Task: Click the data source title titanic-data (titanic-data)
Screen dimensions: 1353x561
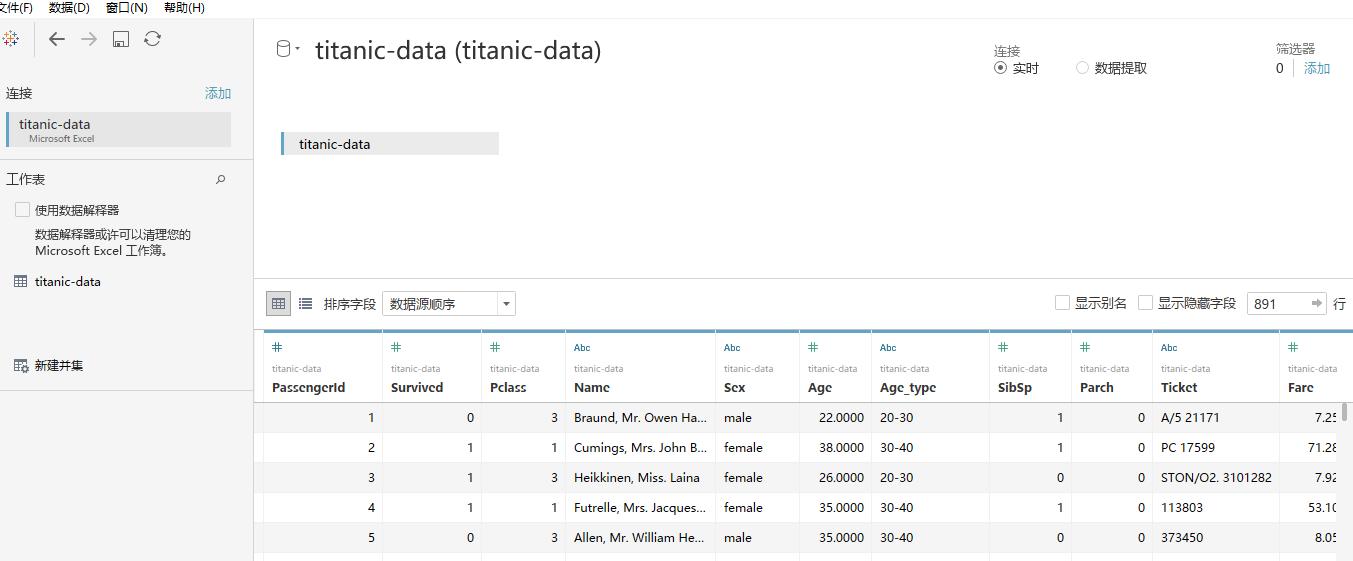Action: (x=458, y=50)
